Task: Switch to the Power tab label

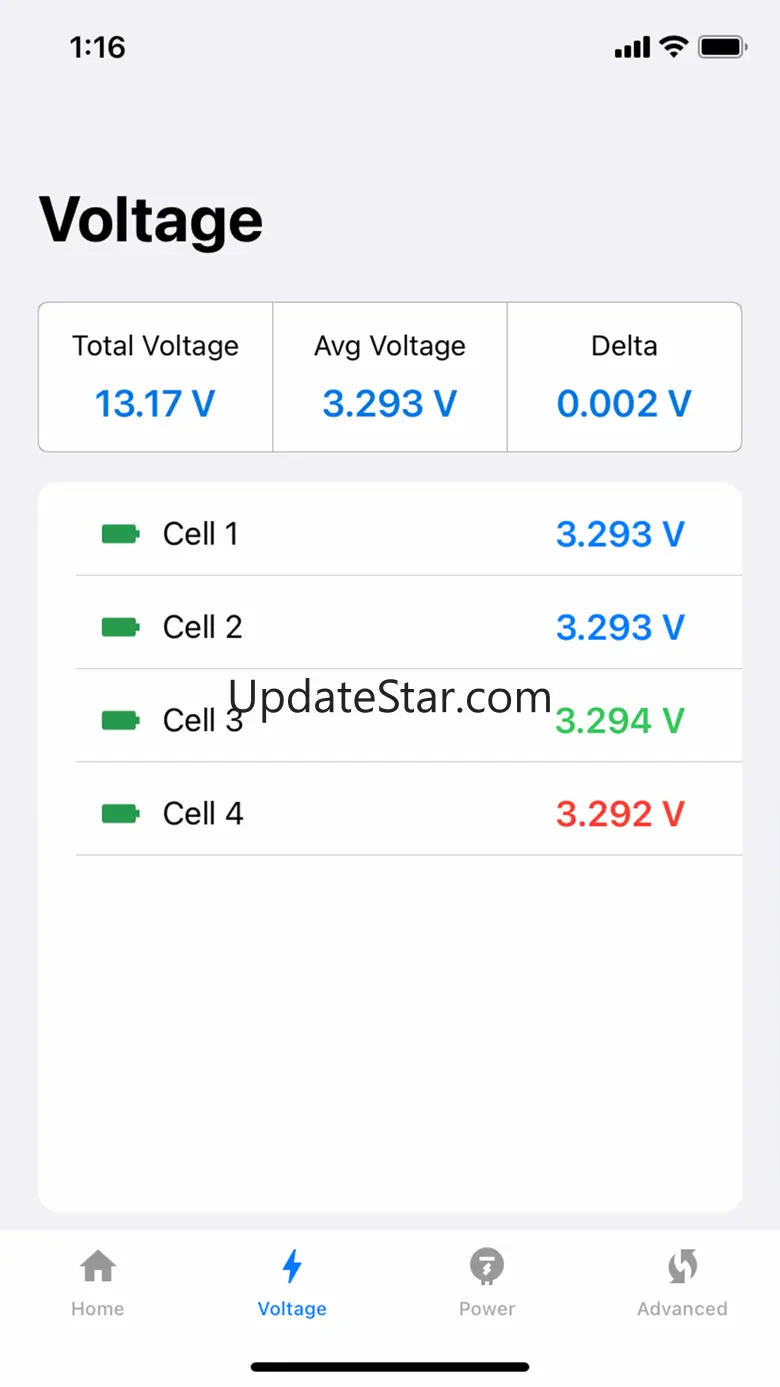Action: pos(487,1308)
